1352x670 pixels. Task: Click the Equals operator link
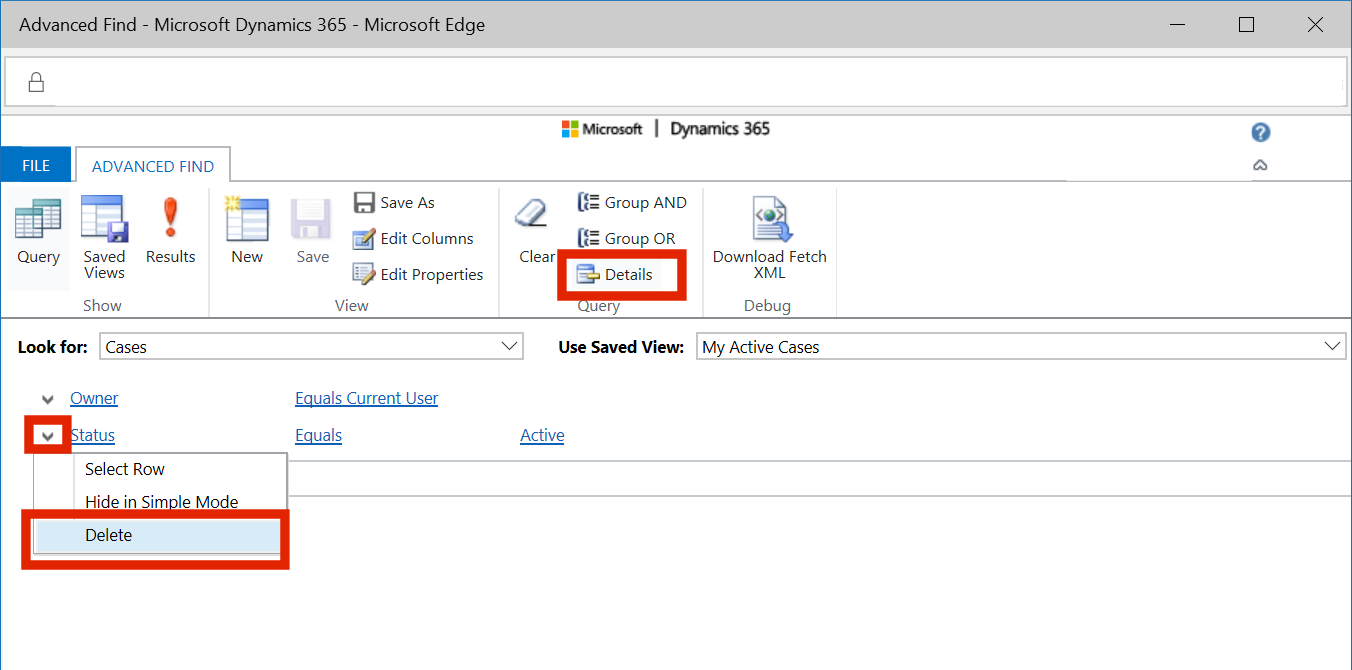(x=319, y=435)
